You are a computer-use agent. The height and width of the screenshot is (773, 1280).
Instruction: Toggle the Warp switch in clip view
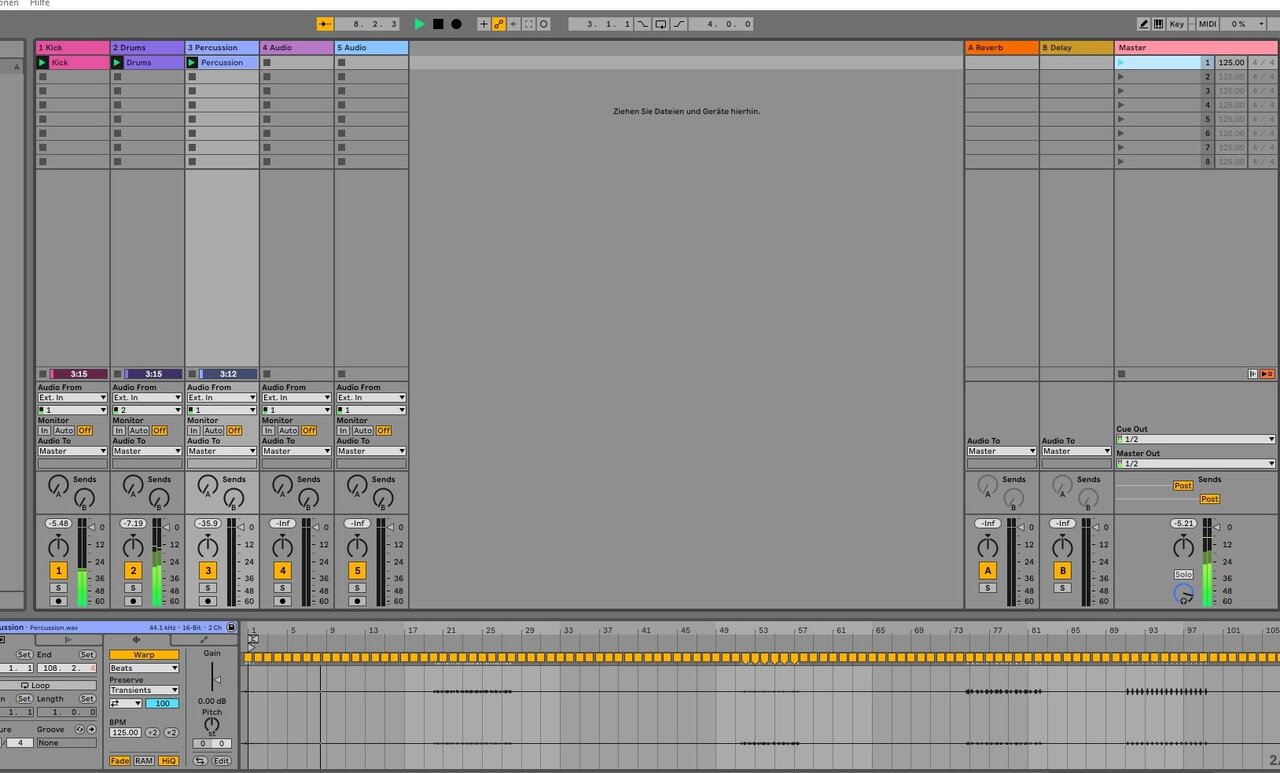(x=144, y=655)
